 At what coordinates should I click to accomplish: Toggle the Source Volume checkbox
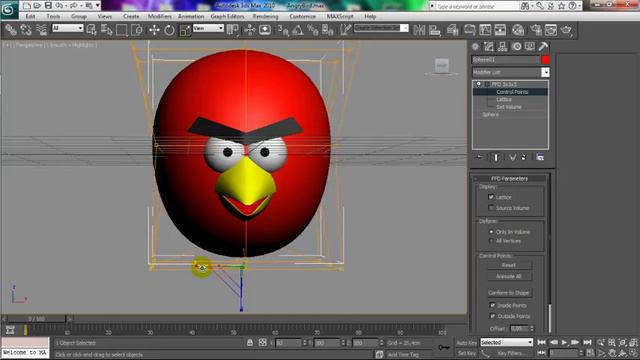click(491, 208)
